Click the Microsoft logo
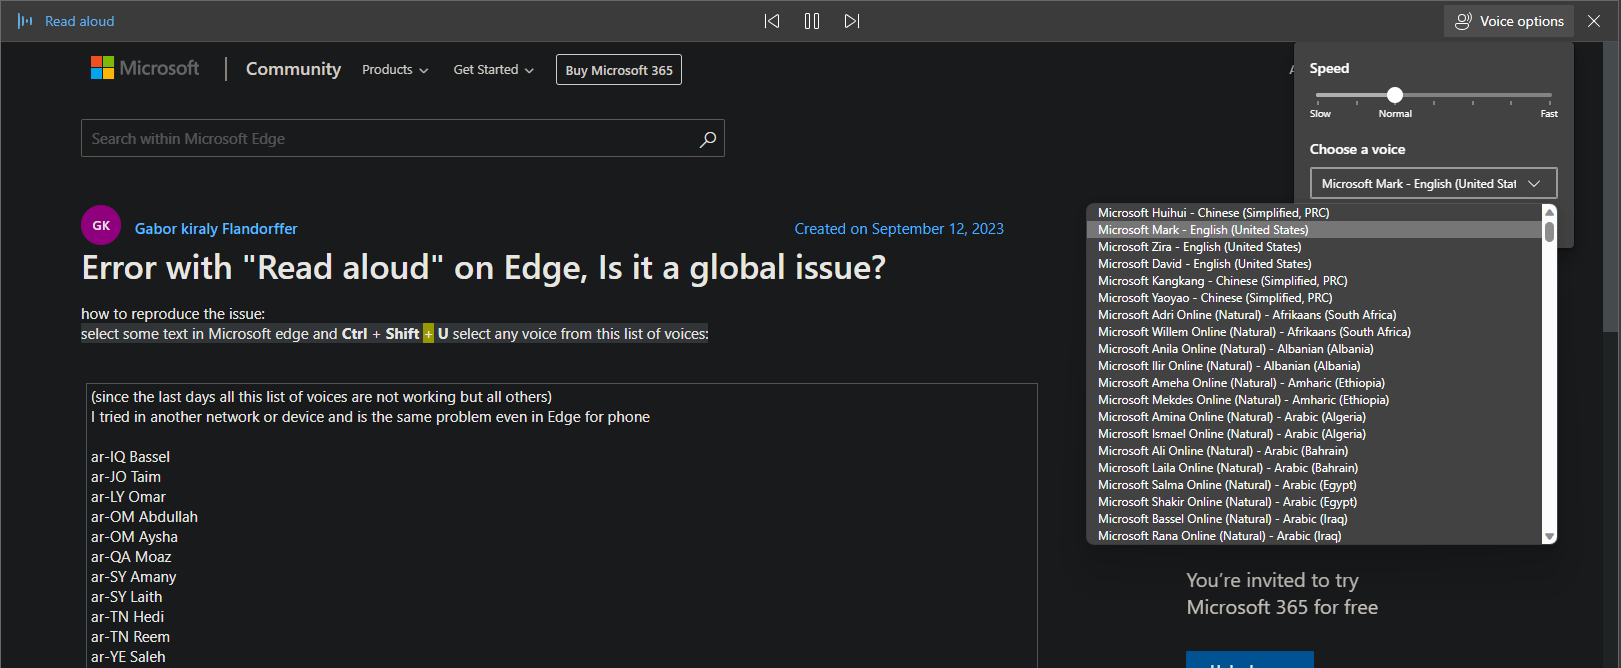The width and height of the screenshot is (1621, 668). tap(145, 68)
